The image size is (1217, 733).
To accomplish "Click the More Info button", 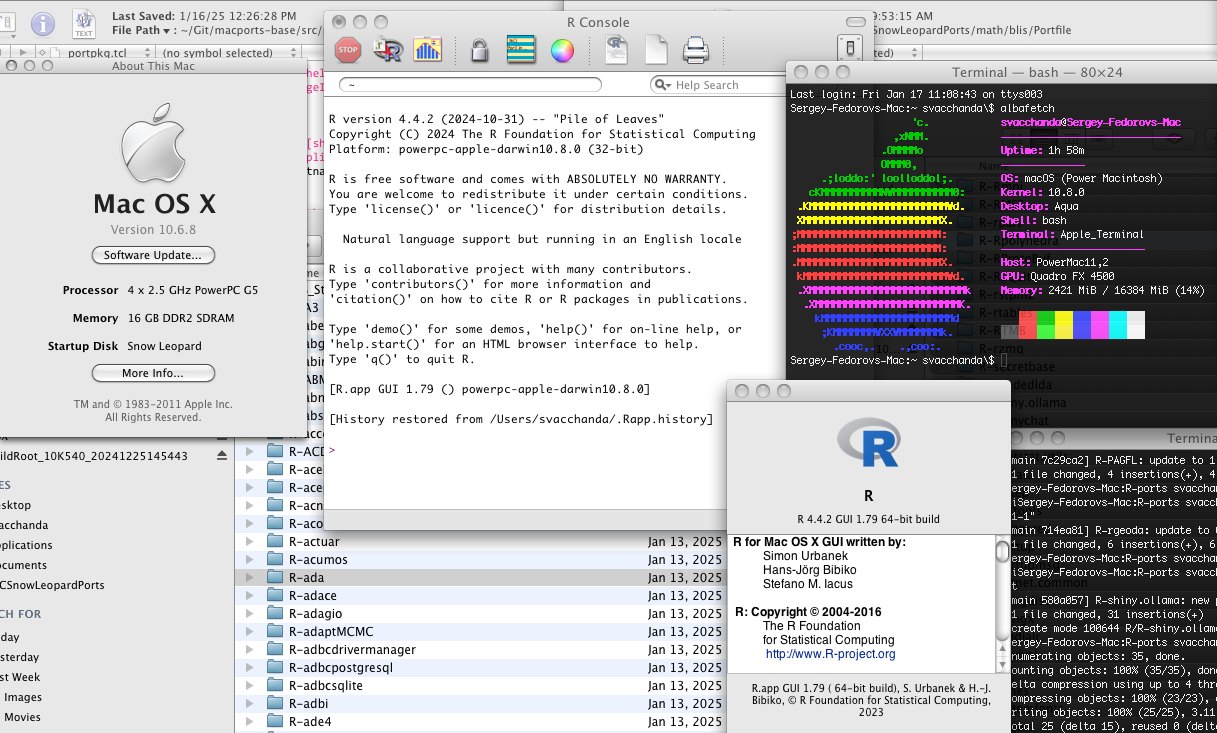I will tap(153, 373).
